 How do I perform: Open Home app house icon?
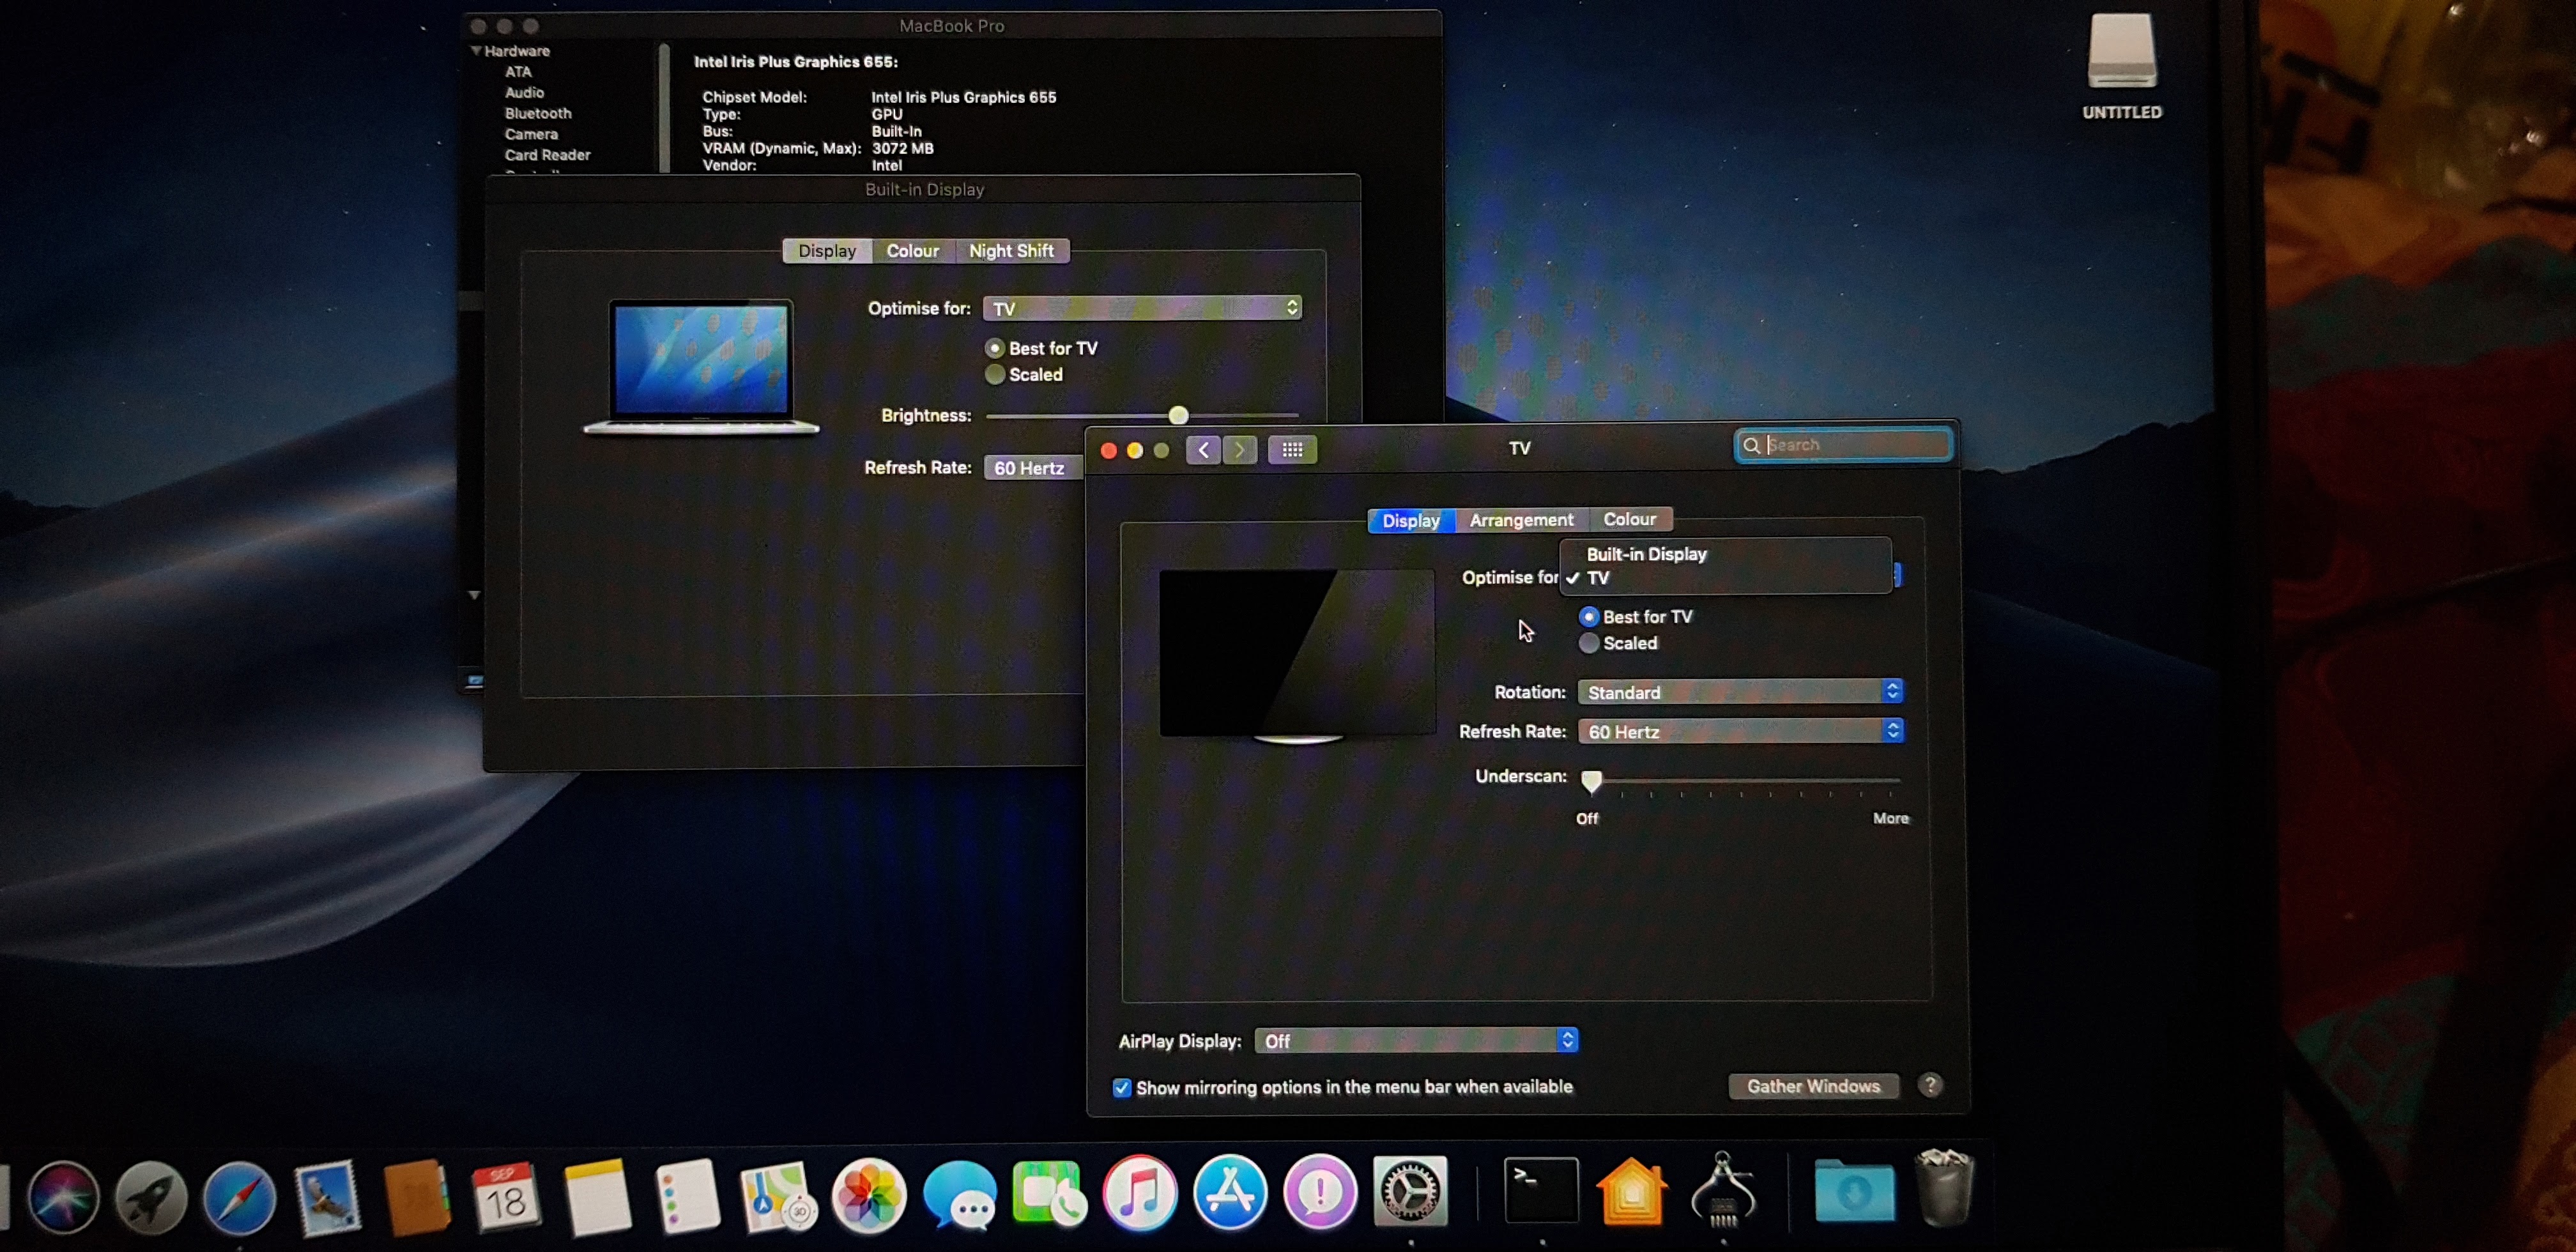click(1632, 1192)
